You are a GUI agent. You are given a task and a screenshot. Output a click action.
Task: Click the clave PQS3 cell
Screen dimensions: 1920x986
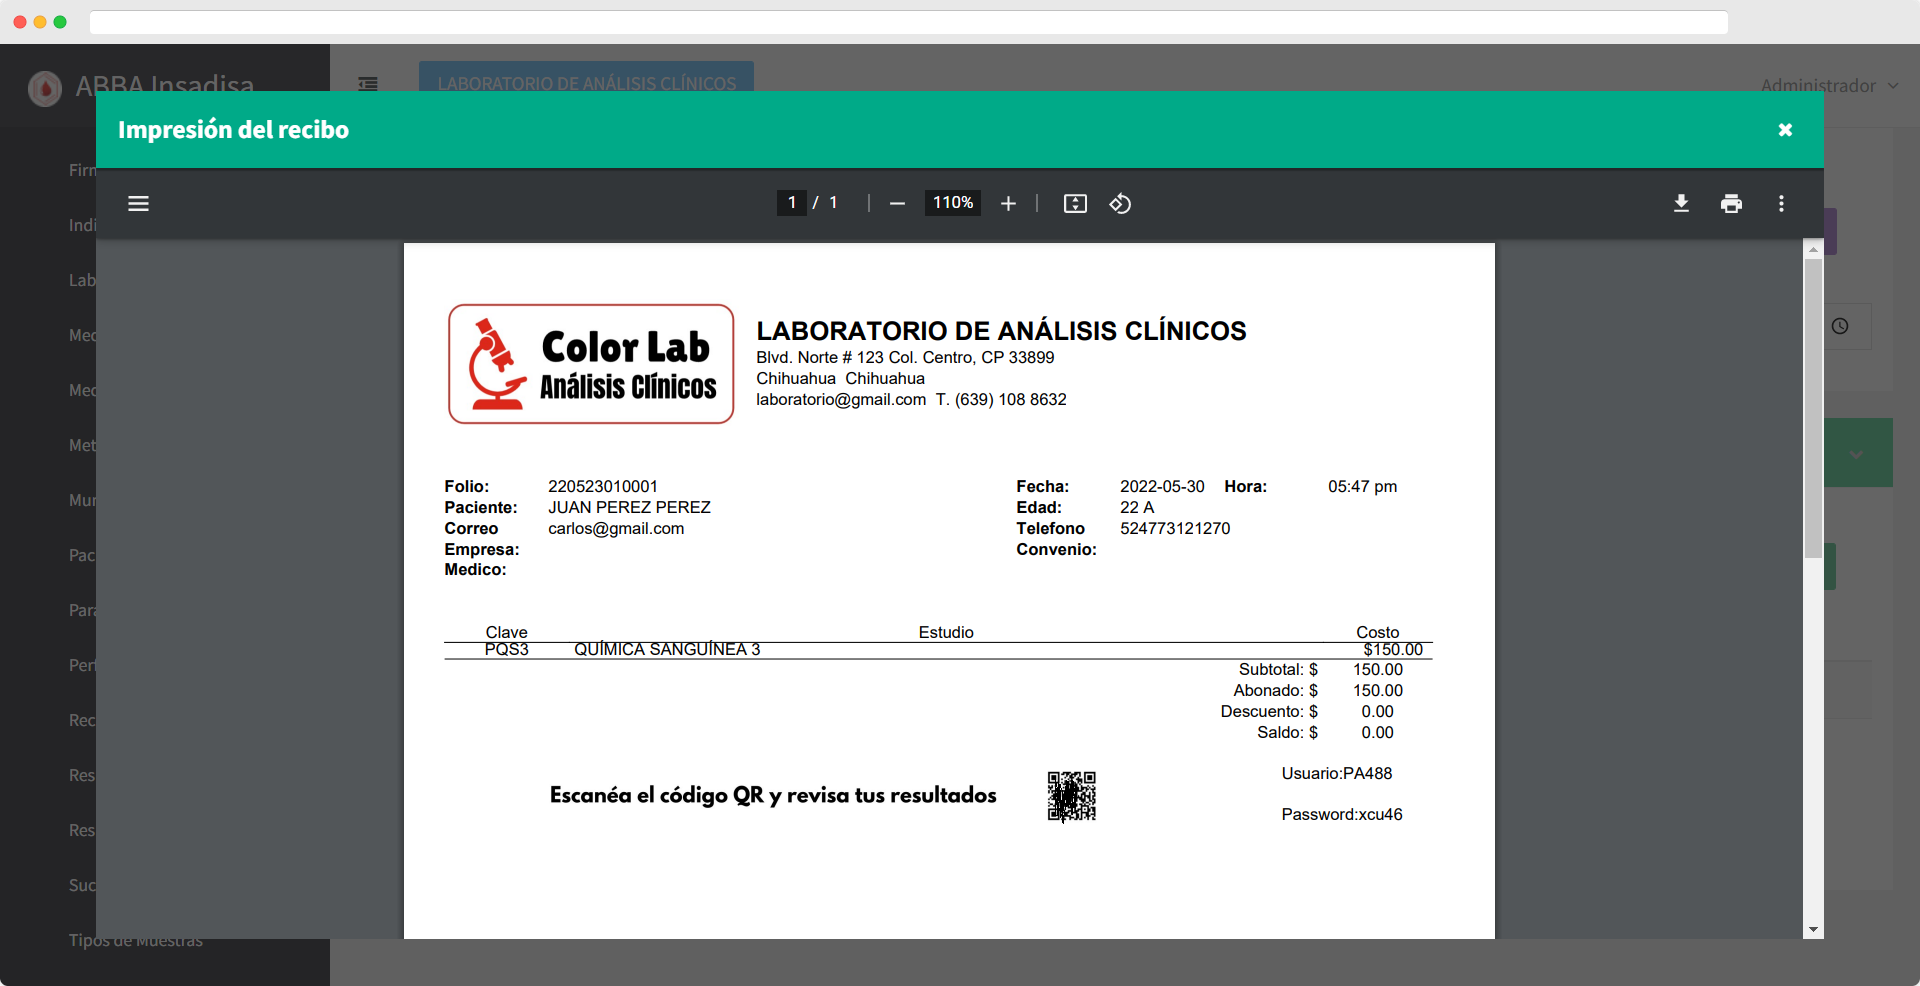tap(507, 650)
